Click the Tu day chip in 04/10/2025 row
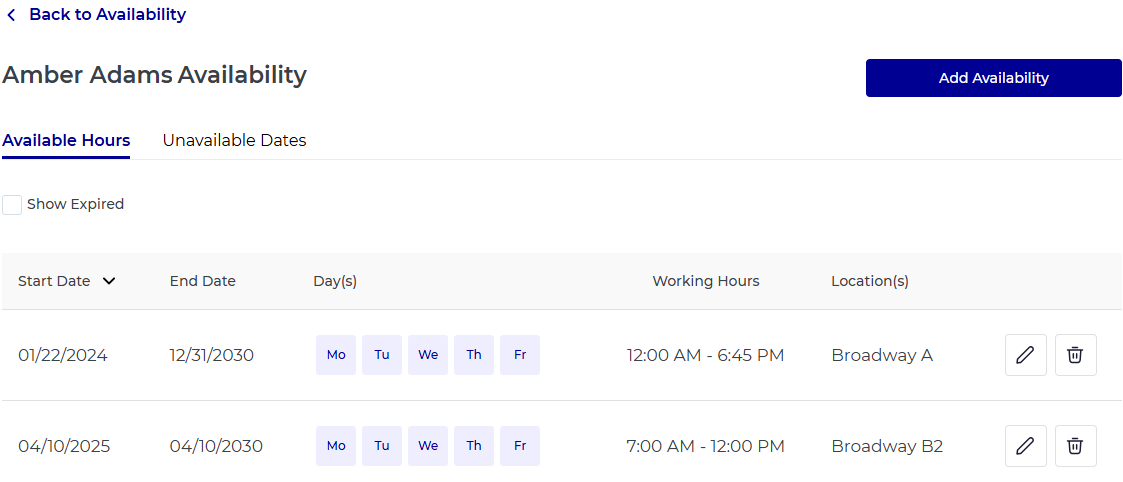This screenshot has height=482, width=1123. click(382, 446)
